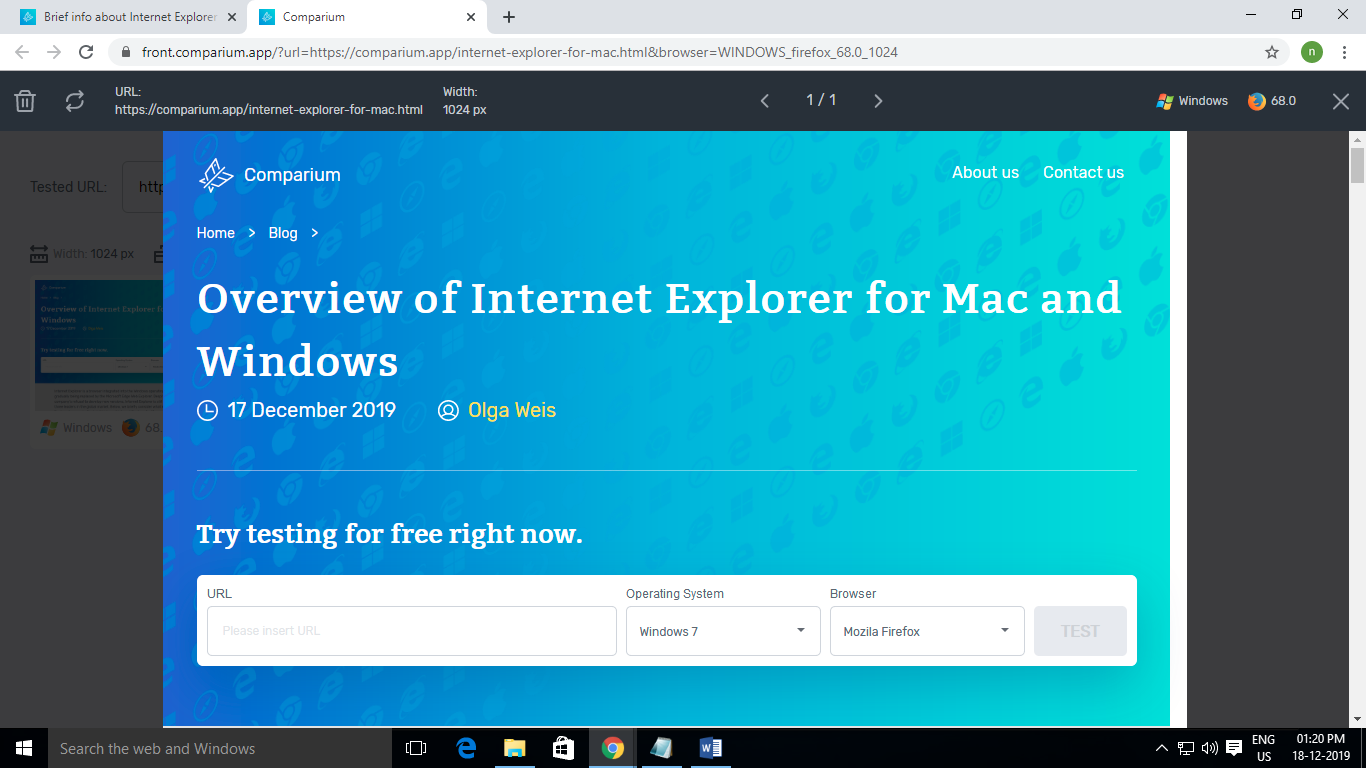Open a new browser tab
This screenshot has width=1366, height=768.
pyautogui.click(x=509, y=17)
